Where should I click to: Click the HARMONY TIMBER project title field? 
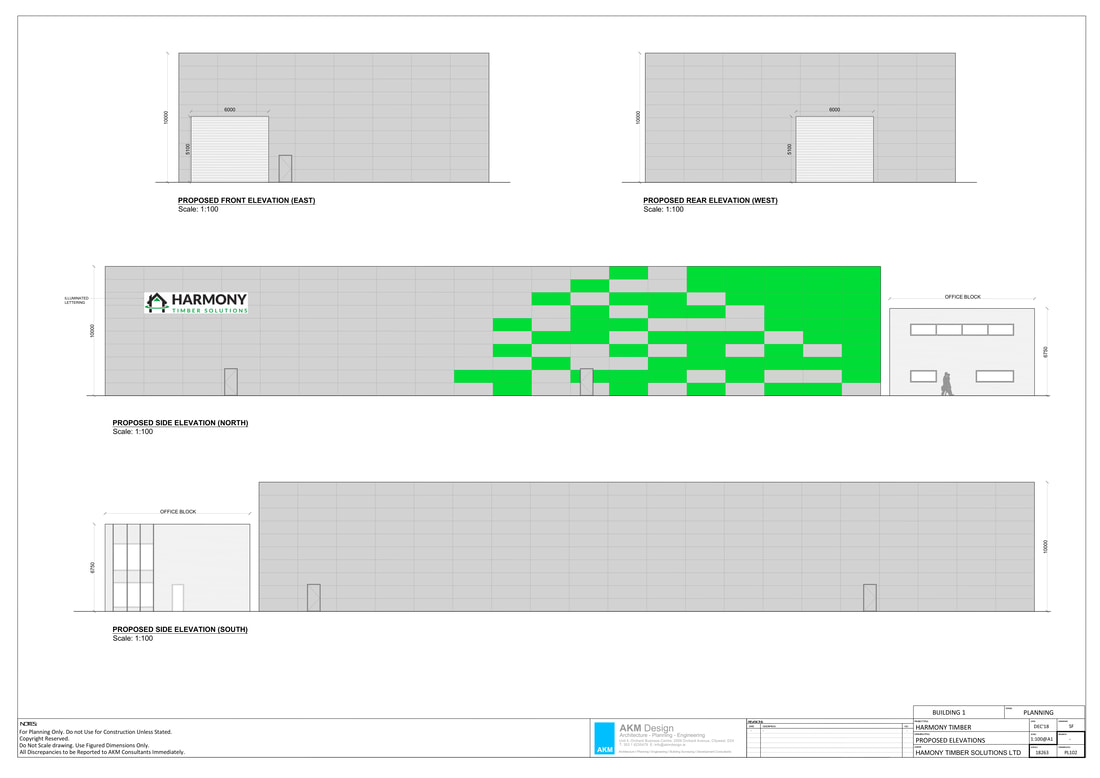pos(943,727)
